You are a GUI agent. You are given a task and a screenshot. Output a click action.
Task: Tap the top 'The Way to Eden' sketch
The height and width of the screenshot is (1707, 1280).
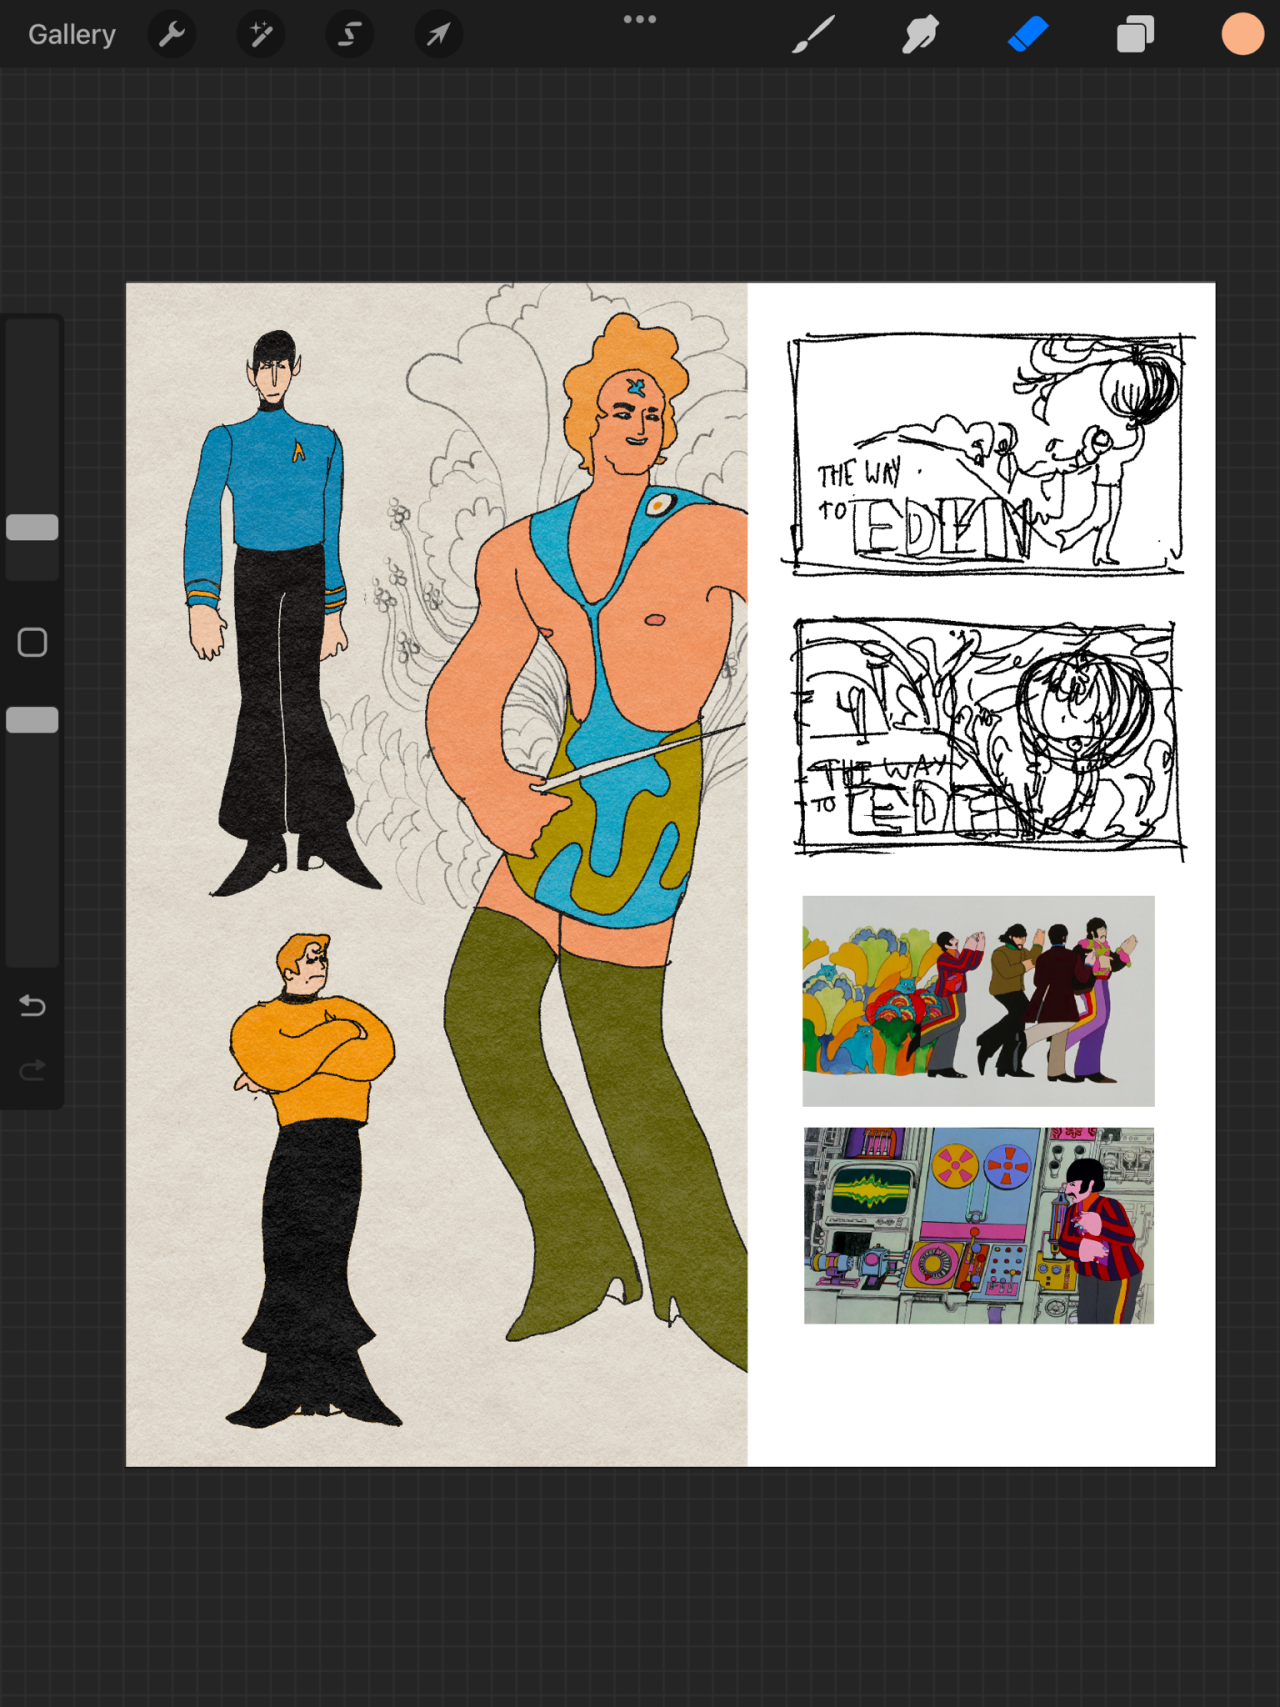[988, 455]
